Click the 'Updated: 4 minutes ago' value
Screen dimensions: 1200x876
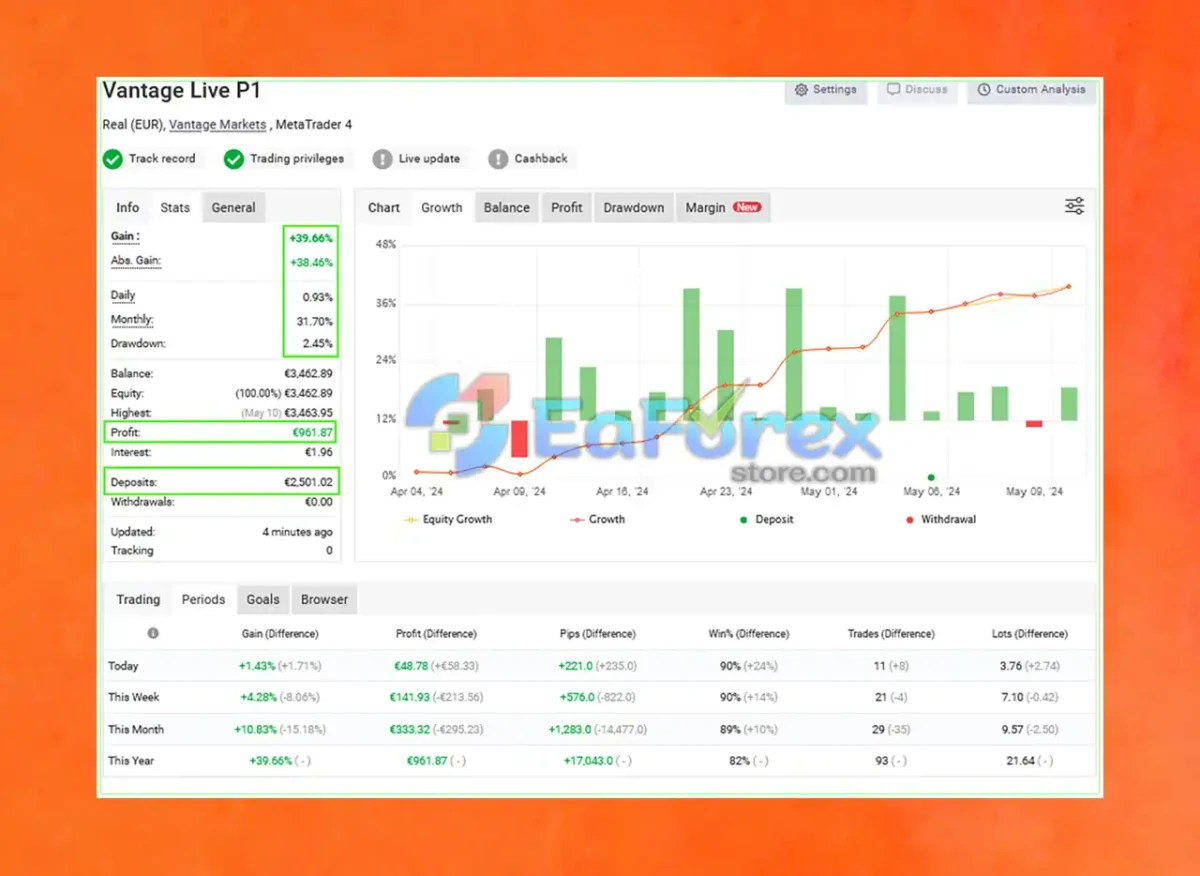298,532
